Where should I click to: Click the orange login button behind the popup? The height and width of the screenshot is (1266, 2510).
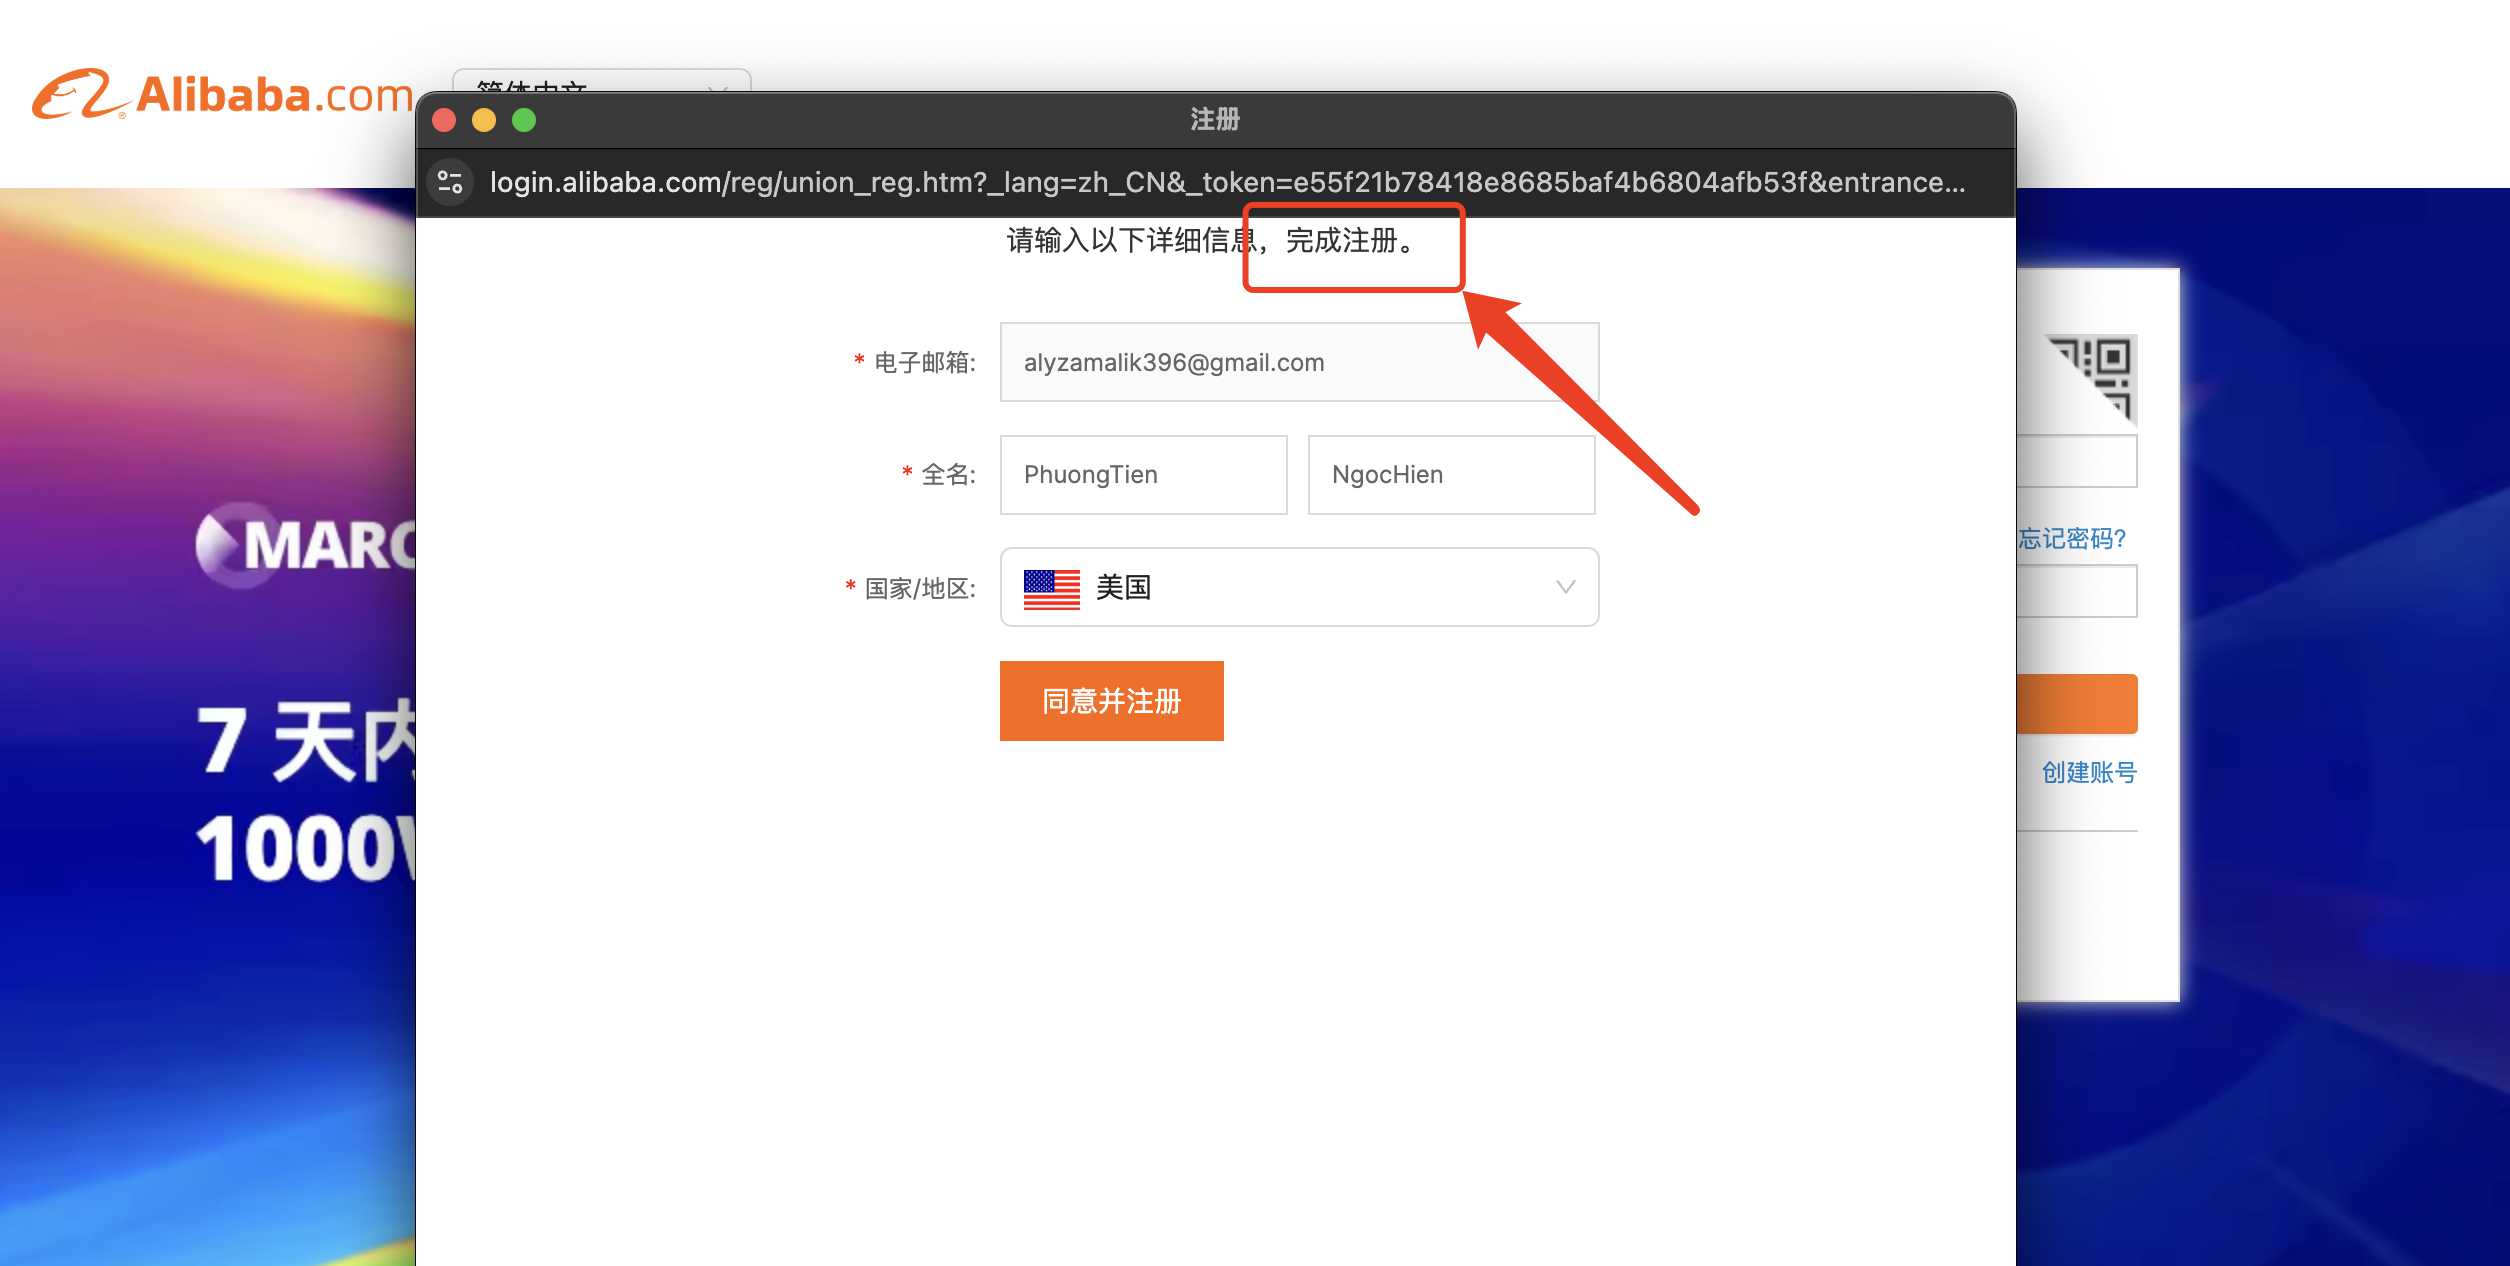(2077, 704)
